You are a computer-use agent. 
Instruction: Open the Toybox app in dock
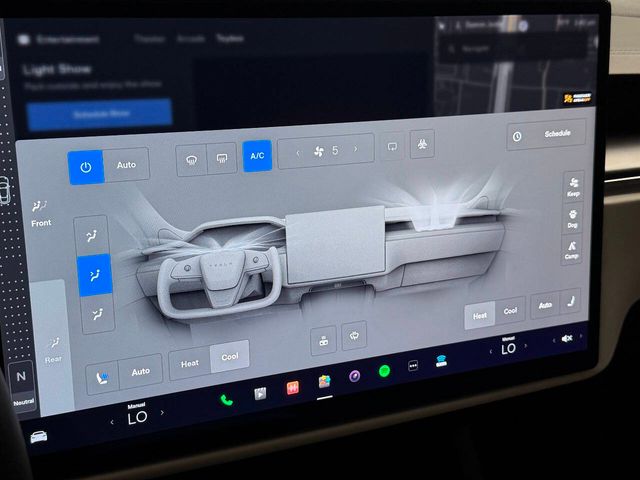(324, 382)
